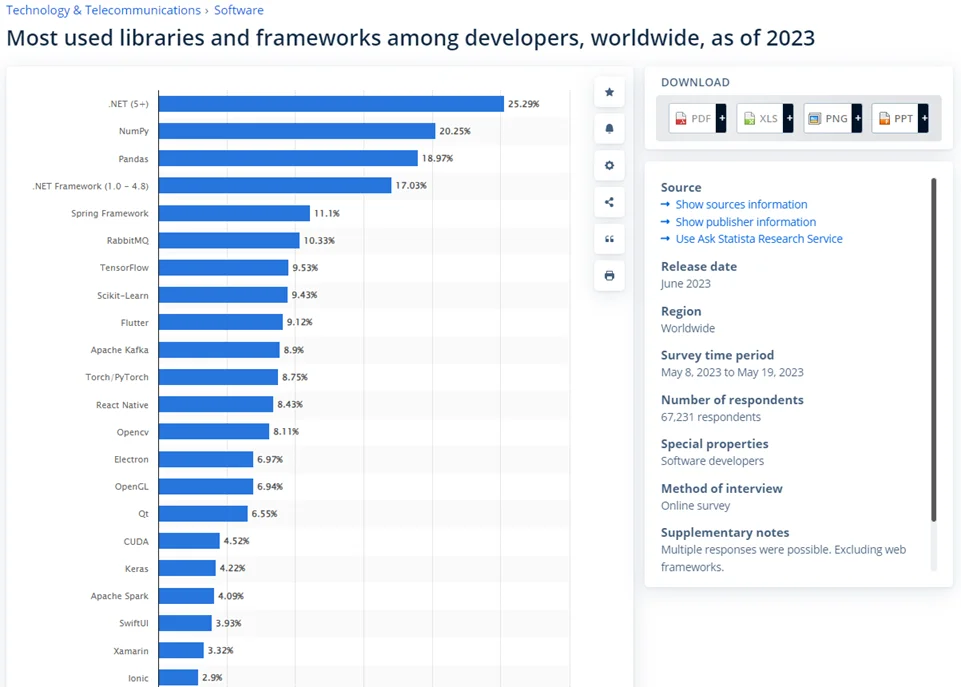The height and width of the screenshot is (687, 961).
Task: Click the May 8, 2023 to May 19, 2023 text
Action: 732,372
